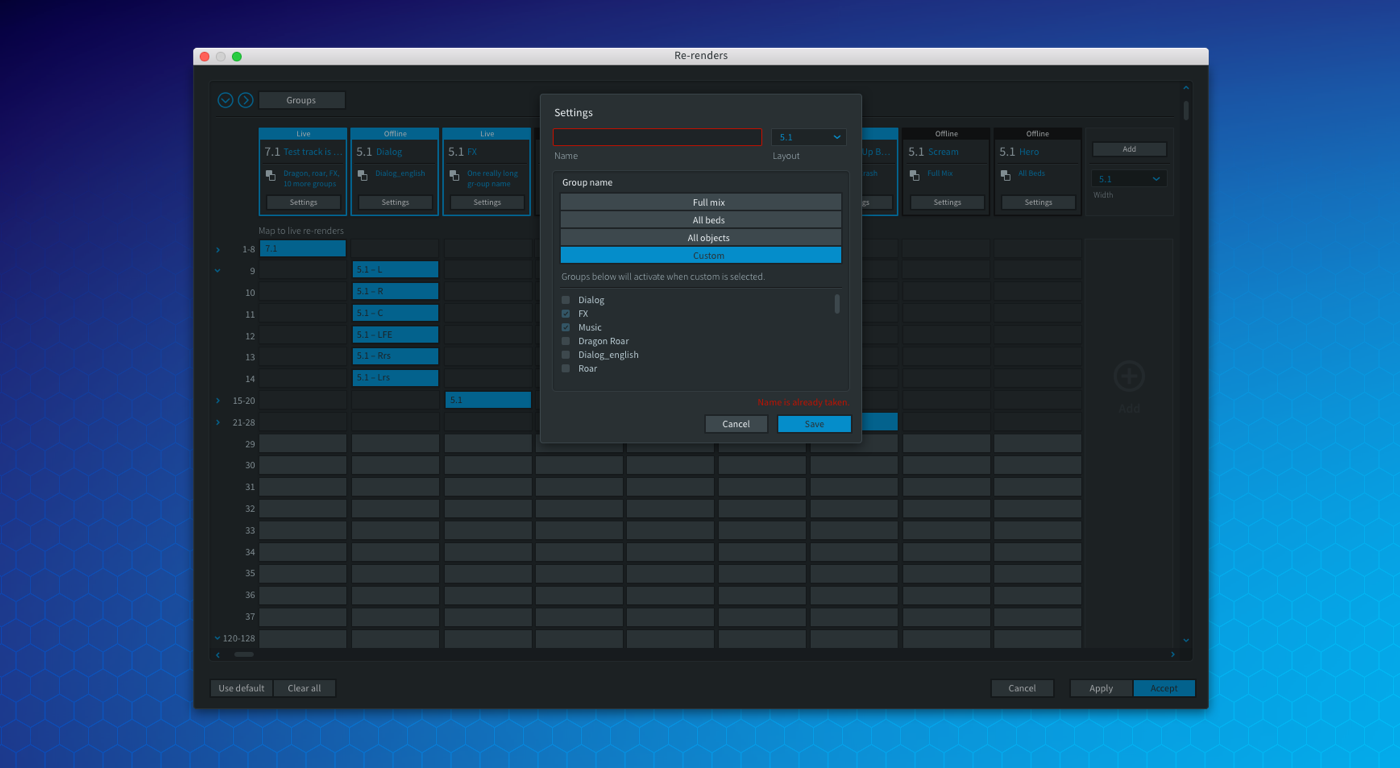
Task: Click the Add button above Width
Action: pos(1129,149)
